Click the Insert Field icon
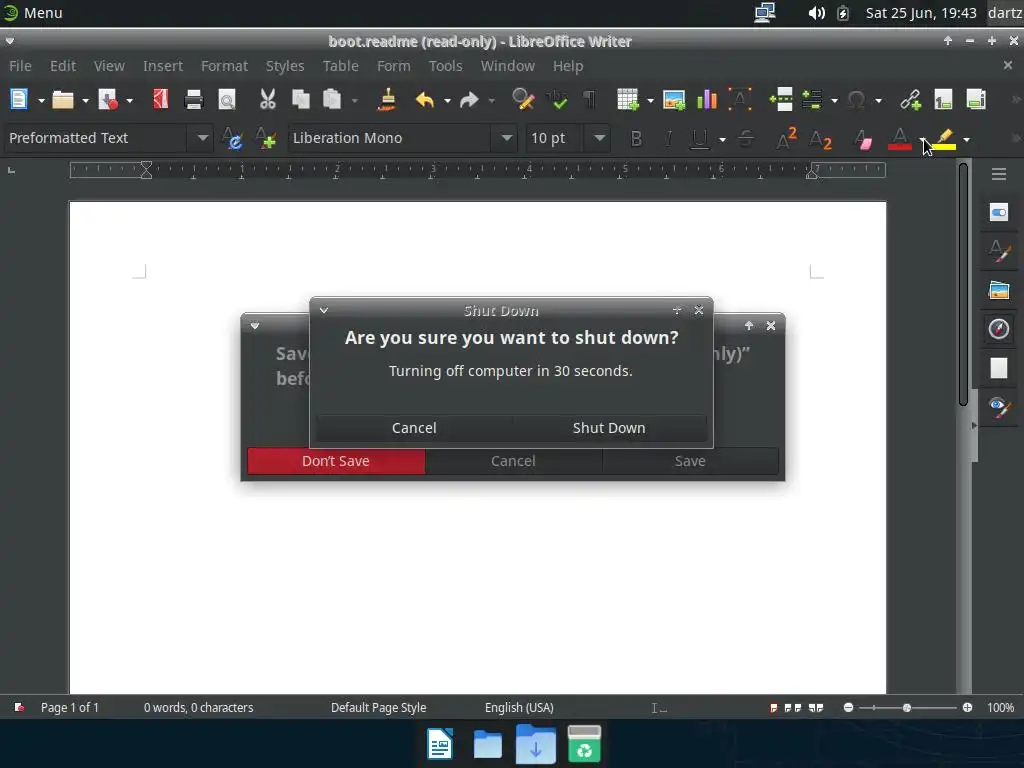1024x768 pixels. [812, 100]
